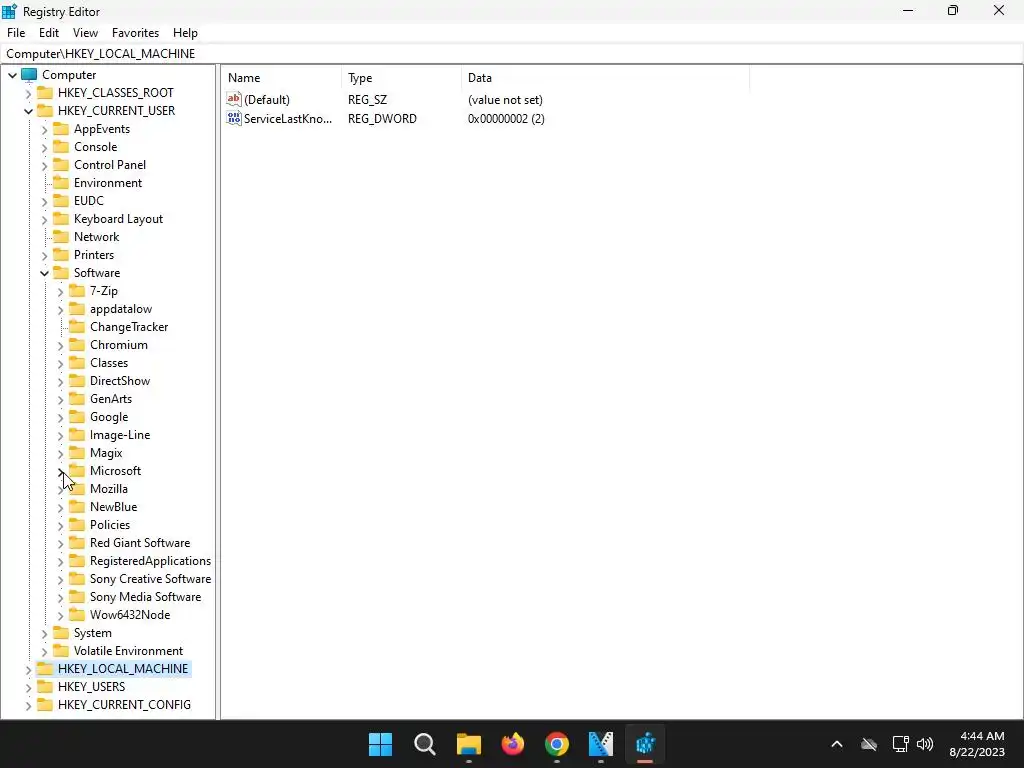
Task: Open the Movie Studio taskbar icon
Action: point(601,744)
